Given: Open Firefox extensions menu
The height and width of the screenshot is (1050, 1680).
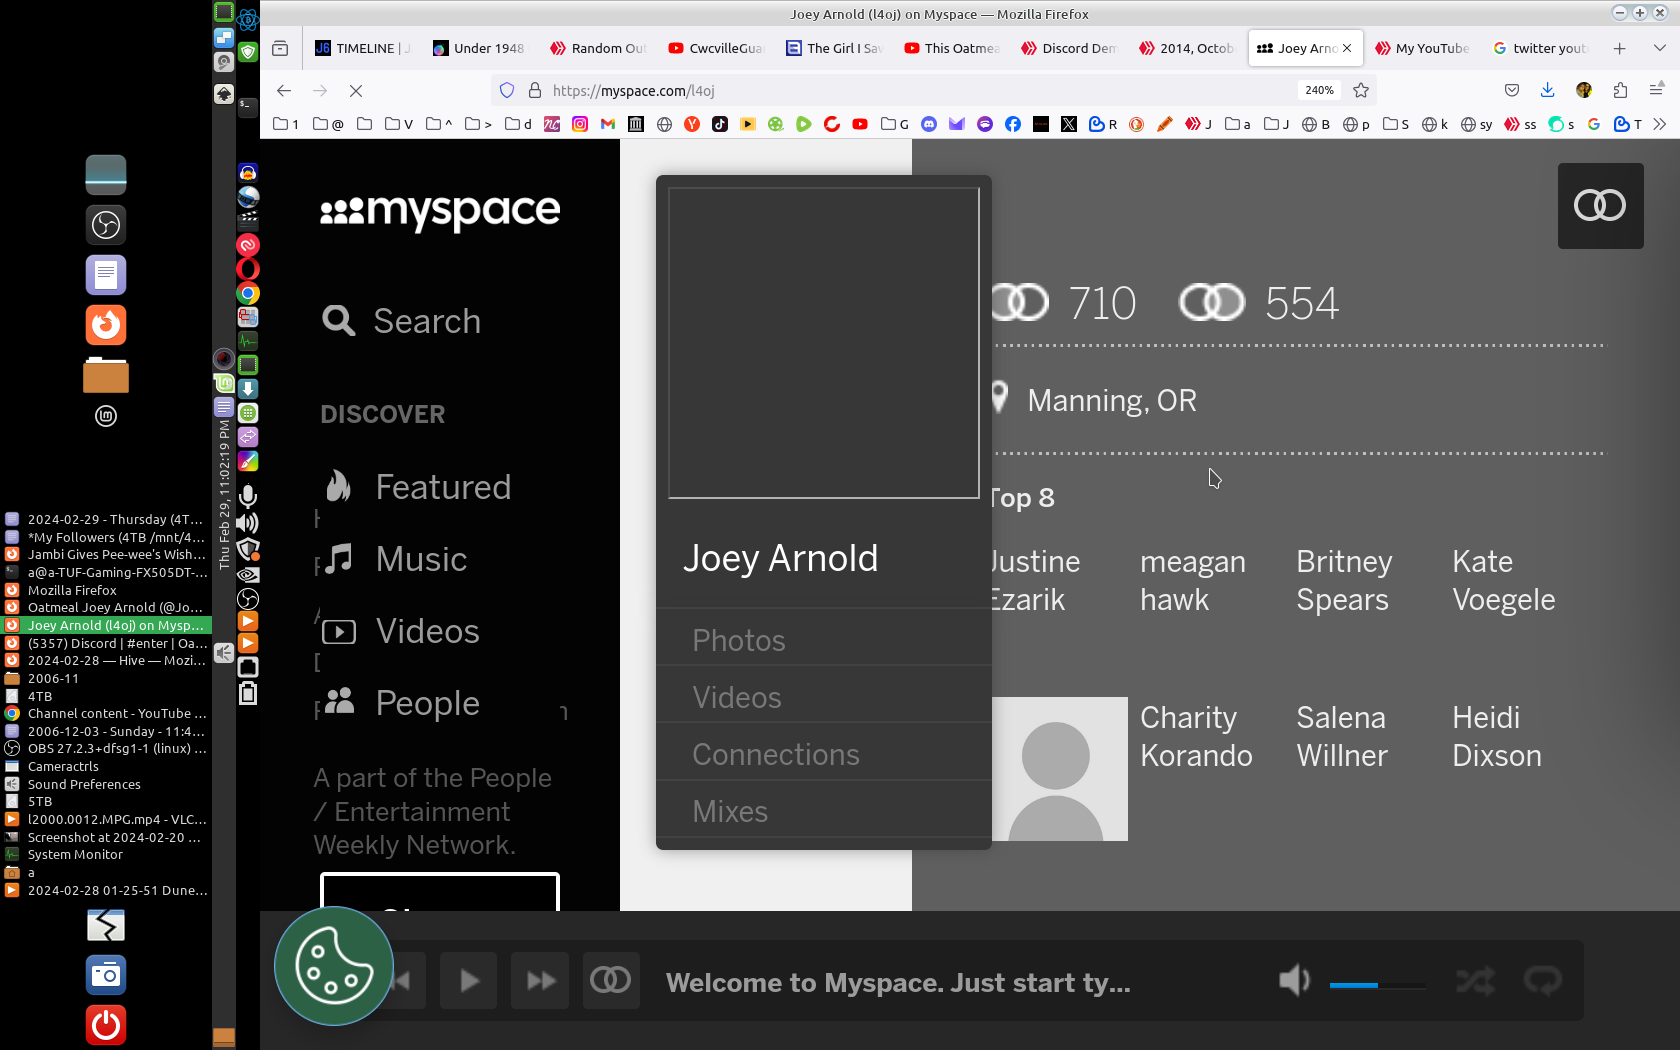Looking at the screenshot, I should [x=1620, y=90].
